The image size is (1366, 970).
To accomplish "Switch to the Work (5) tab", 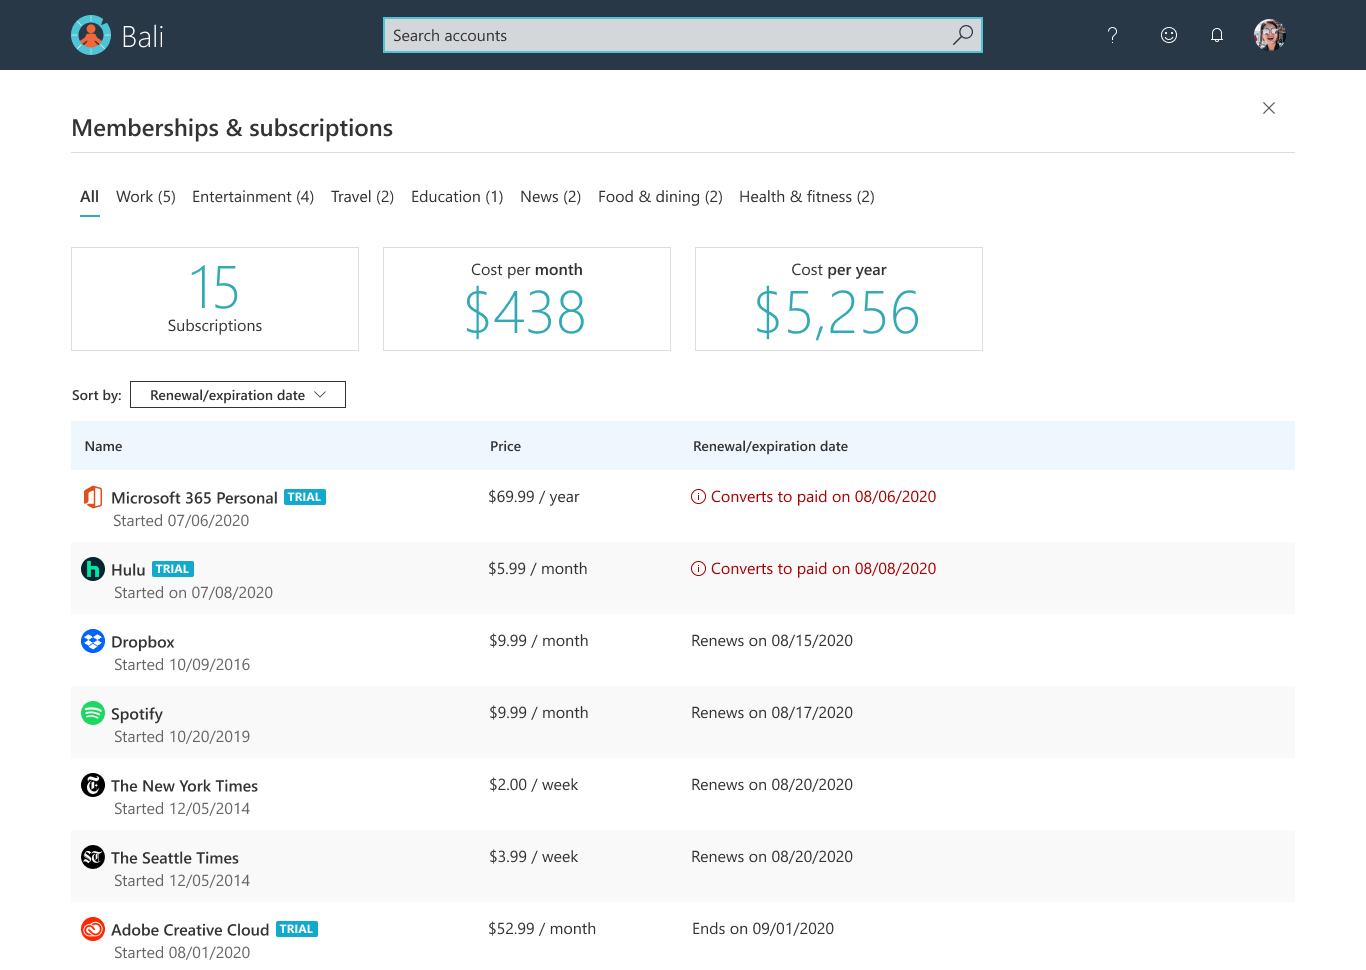I will [x=146, y=197].
